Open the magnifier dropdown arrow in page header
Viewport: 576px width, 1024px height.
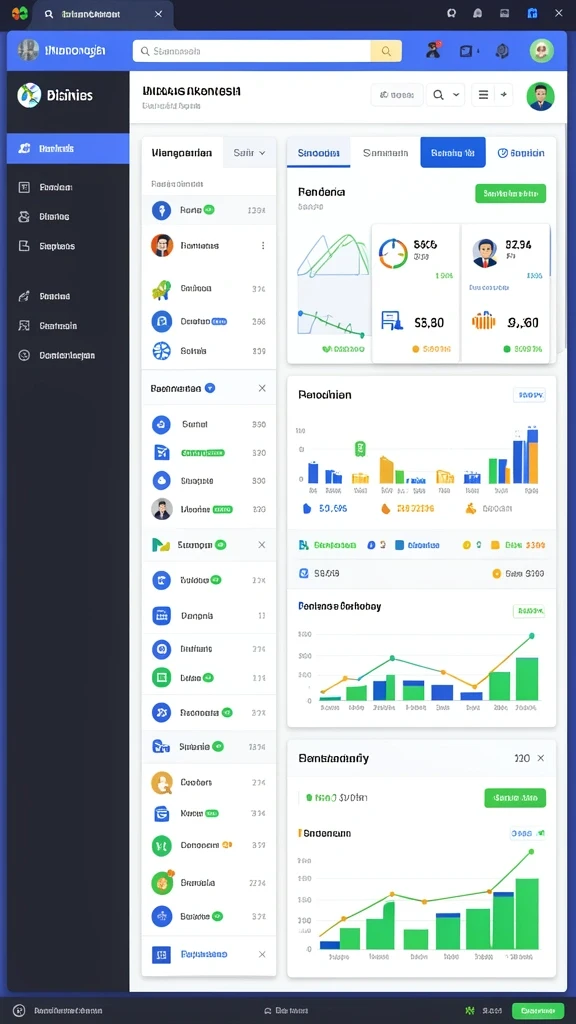(456, 95)
